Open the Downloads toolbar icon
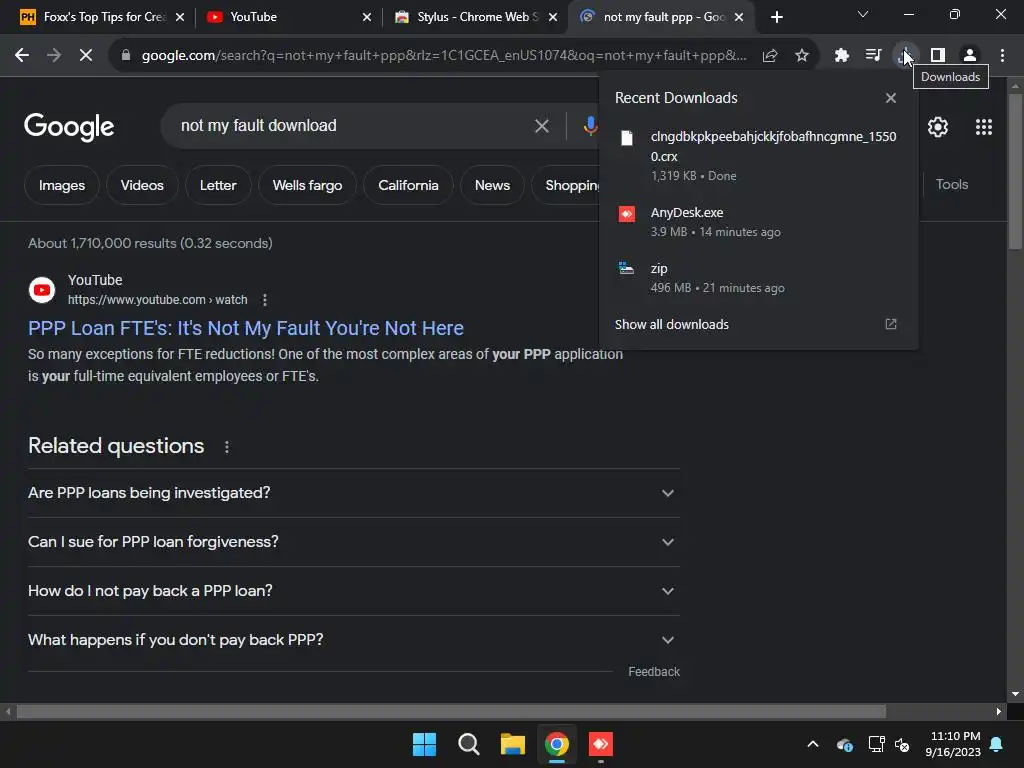 coord(905,56)
